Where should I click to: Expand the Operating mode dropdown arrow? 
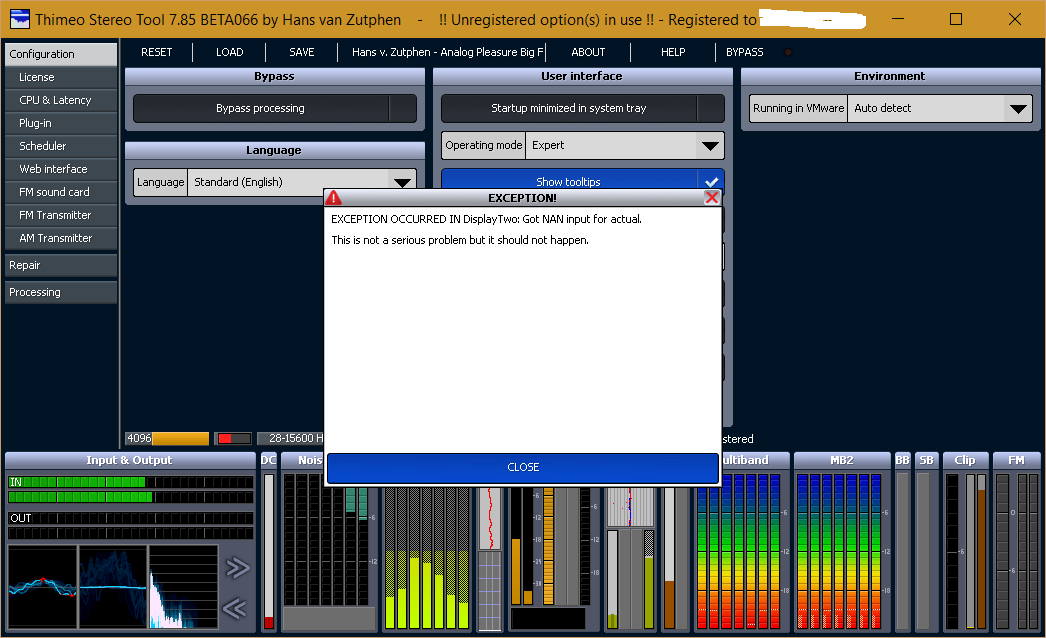click(710, 145)
